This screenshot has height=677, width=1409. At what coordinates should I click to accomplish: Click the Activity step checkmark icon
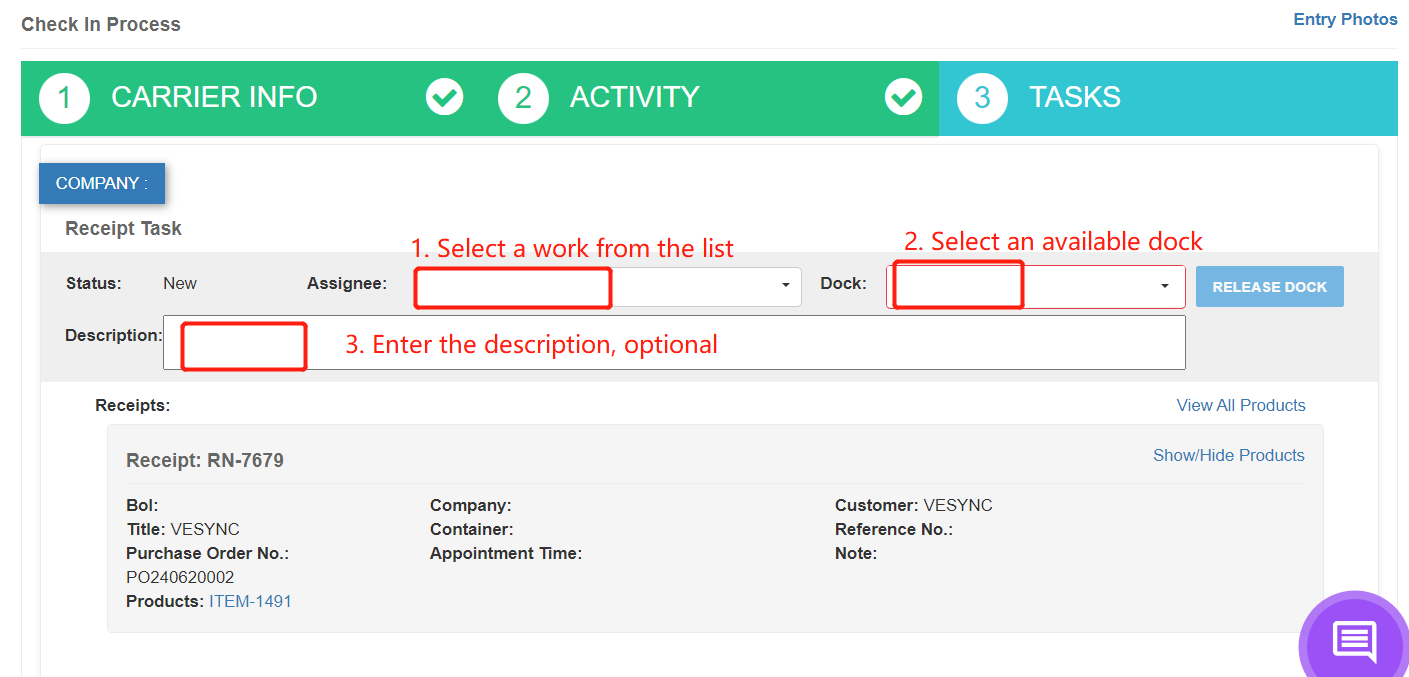[903, 97]
